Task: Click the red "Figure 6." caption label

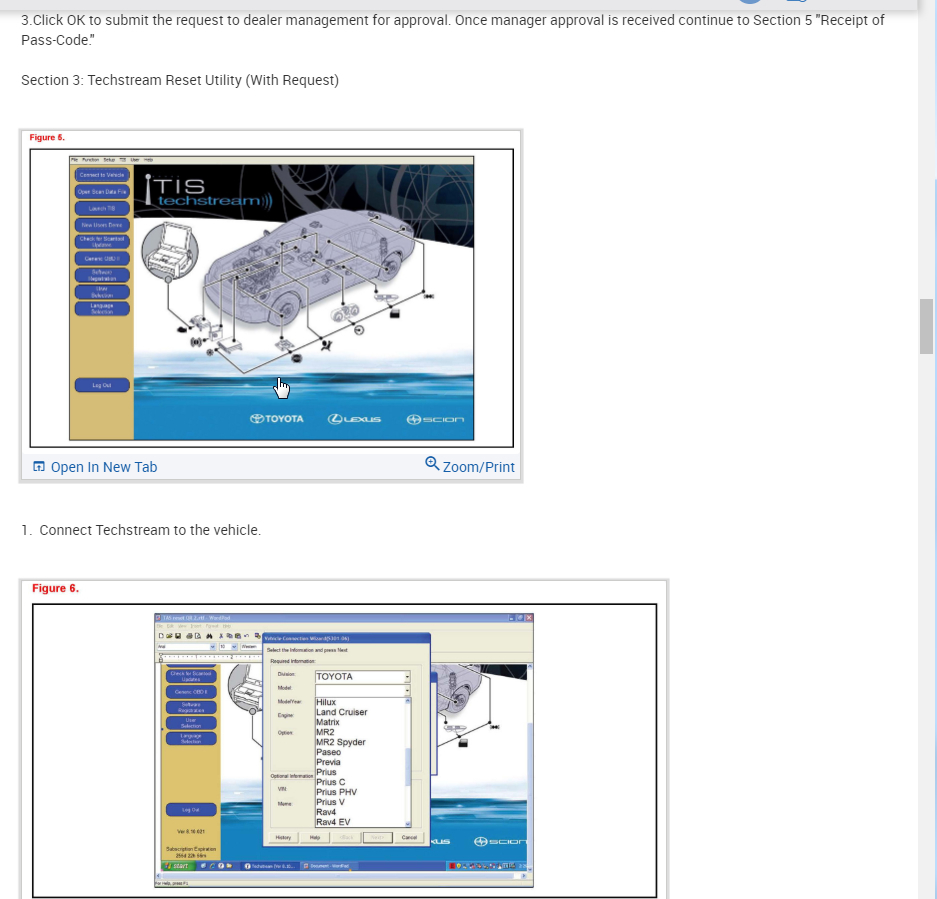Action: (56, 588)
